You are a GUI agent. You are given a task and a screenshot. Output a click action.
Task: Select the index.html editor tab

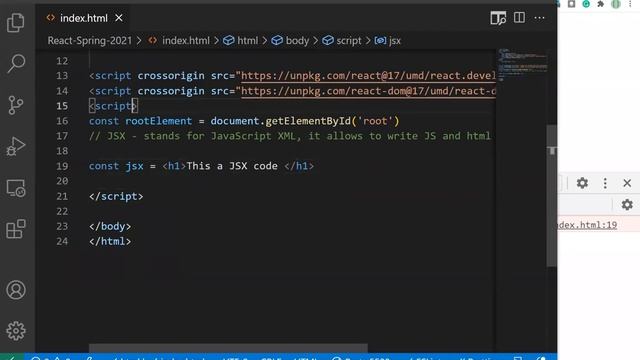tap(84, 18)
